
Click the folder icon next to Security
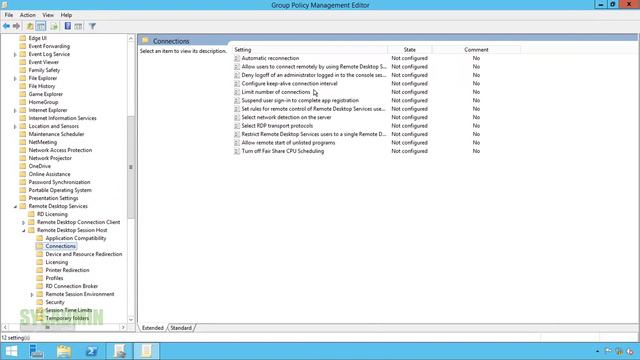point(40,302)
